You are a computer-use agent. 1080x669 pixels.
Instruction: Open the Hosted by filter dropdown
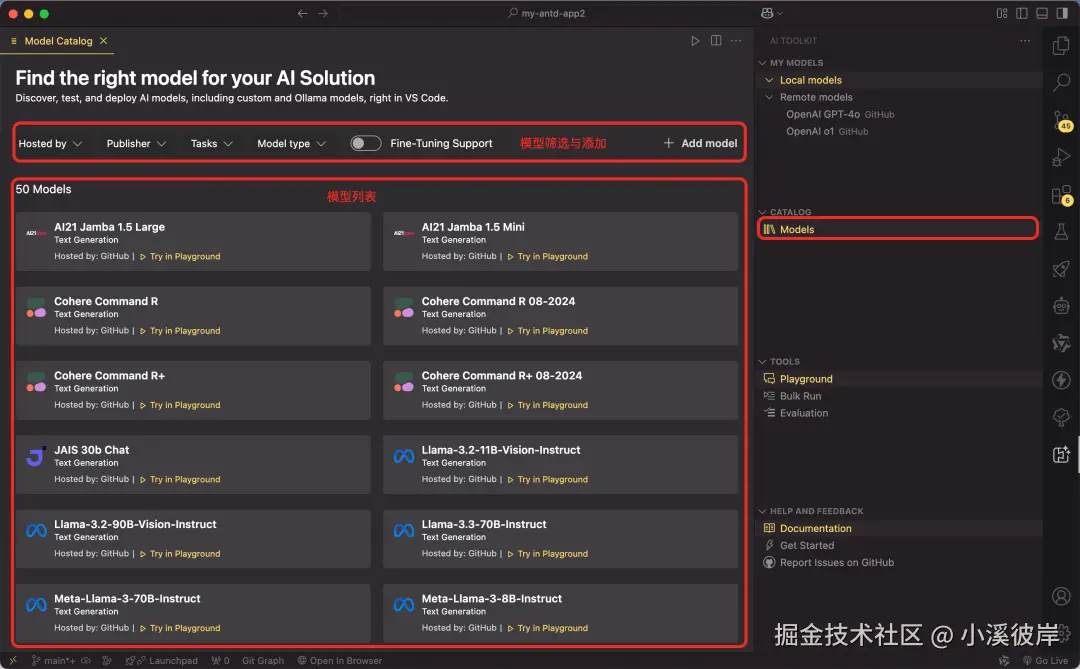pos(50,143)
